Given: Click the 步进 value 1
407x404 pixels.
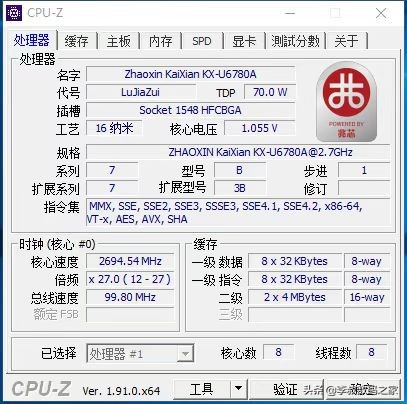Looking at the screenshot, I should (x=364, y=170).
